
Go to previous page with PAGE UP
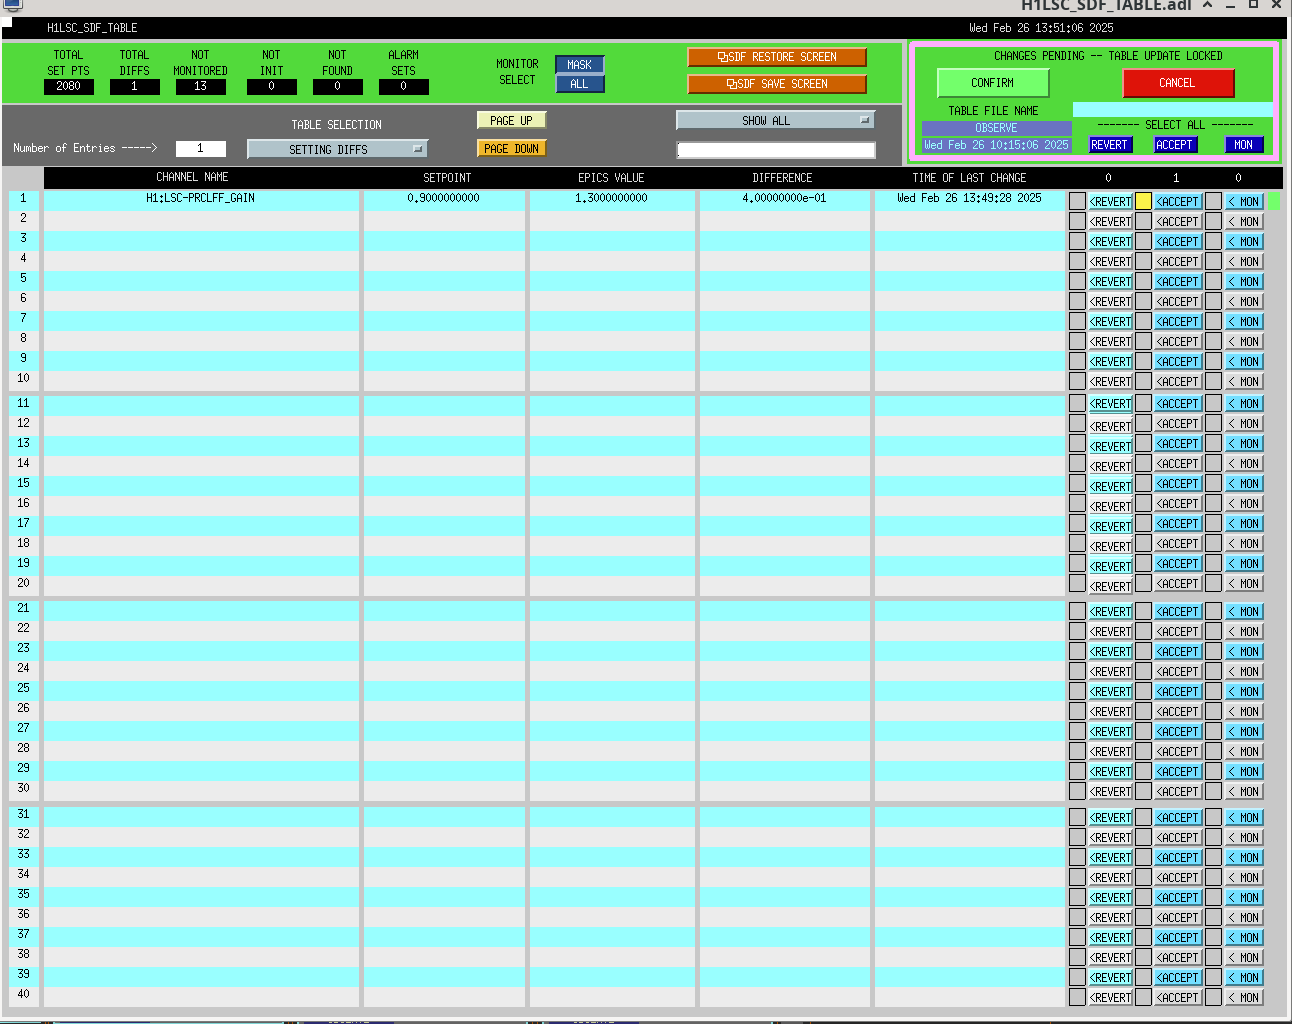click(512, 120)
